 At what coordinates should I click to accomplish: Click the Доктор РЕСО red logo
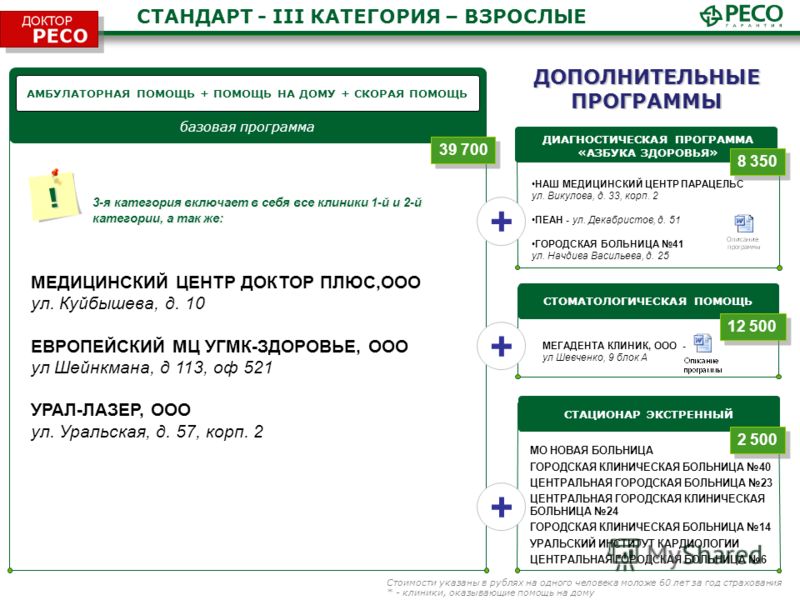tap(49, 29)
